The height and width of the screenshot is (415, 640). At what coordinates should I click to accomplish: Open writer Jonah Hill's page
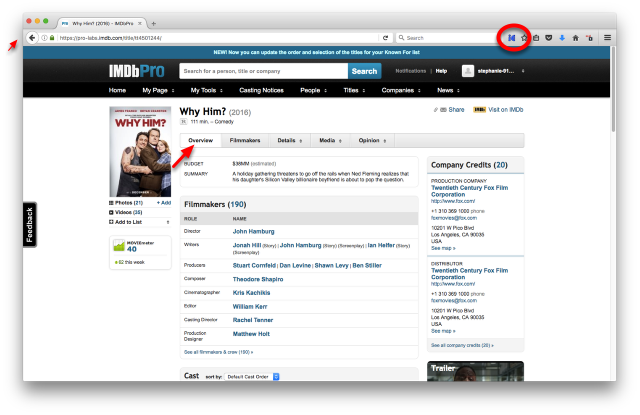247,245
